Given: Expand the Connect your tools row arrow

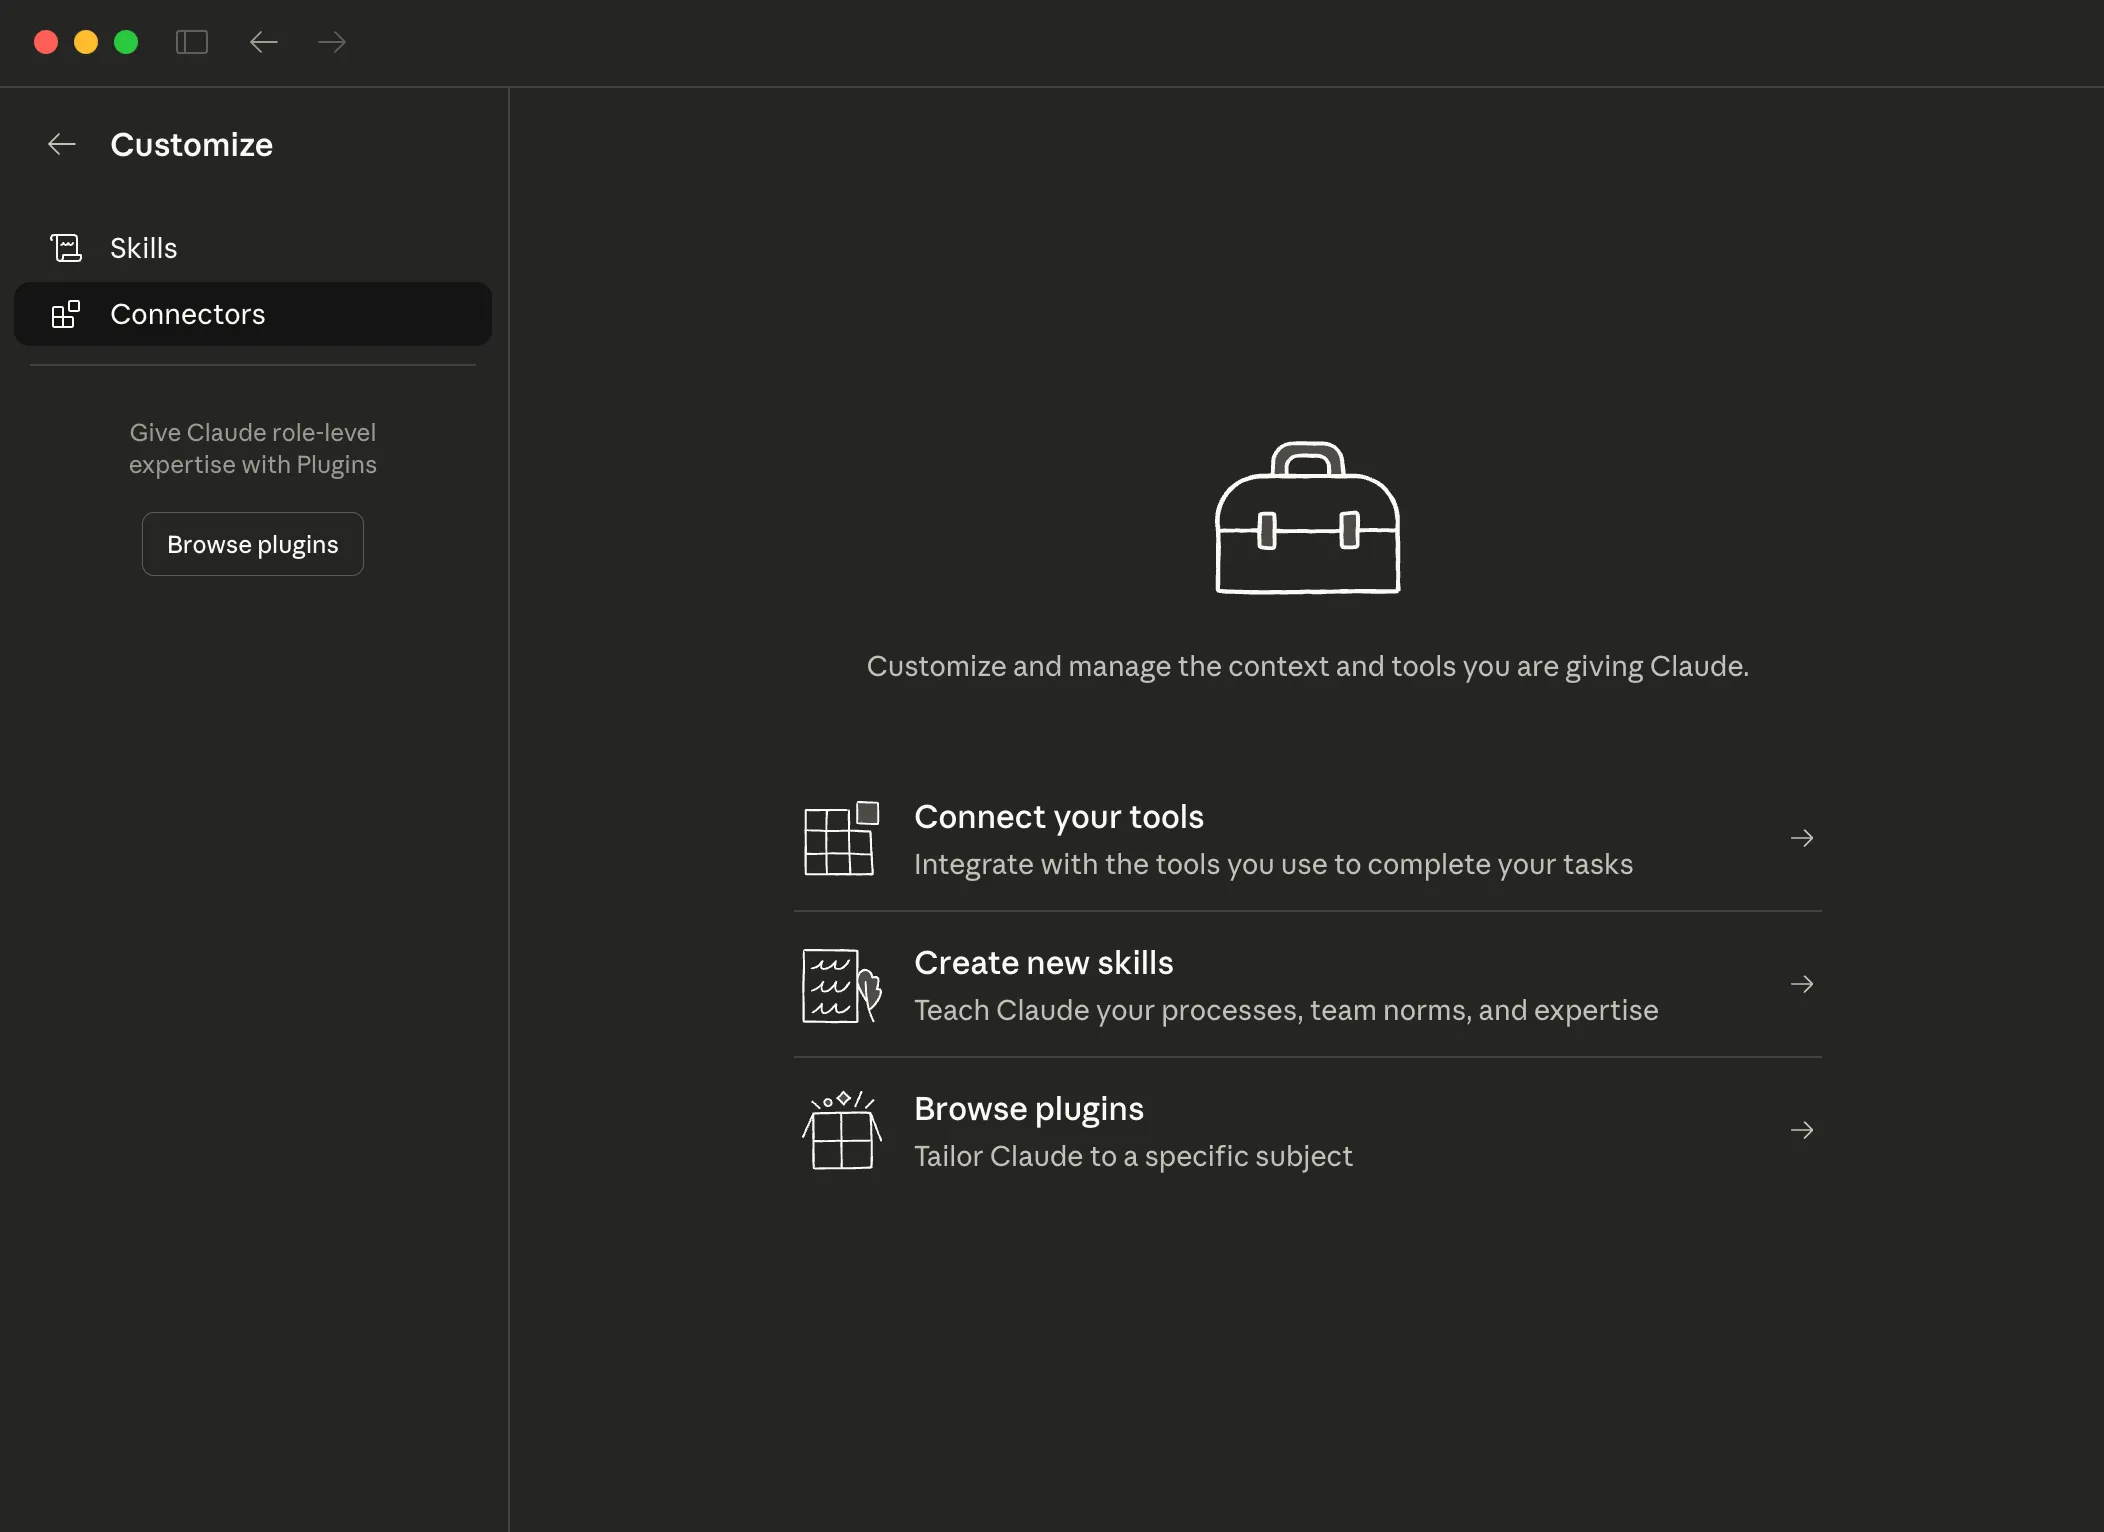Looking at the screenshot, I should coord(1802,838).
